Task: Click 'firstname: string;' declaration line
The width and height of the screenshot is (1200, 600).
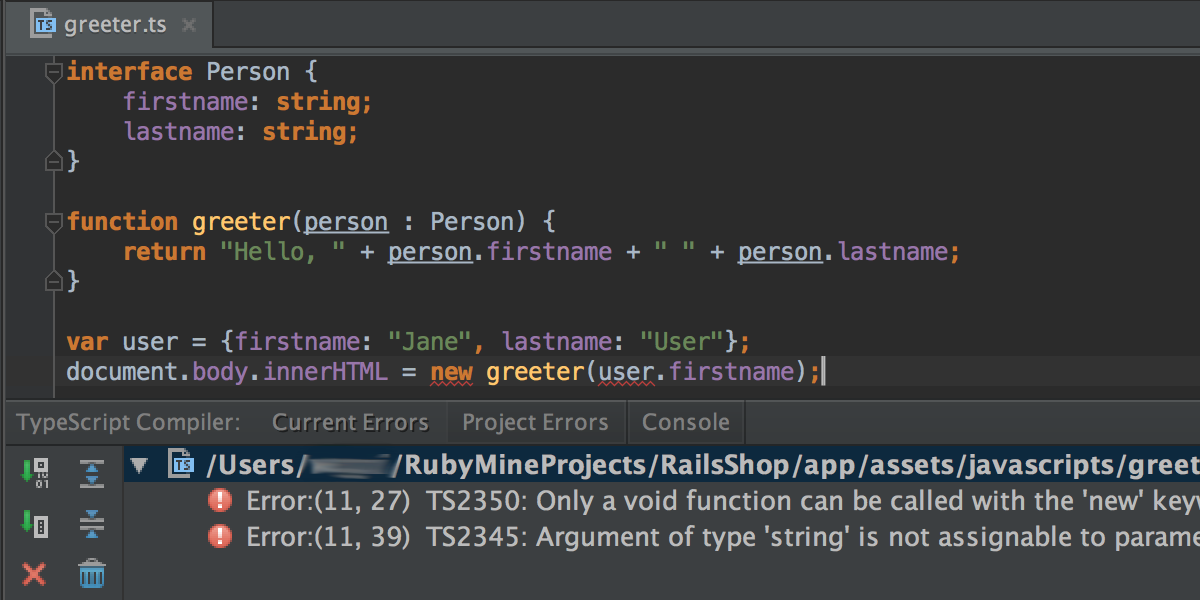Action: pyautogui.click(x=248, y=102)
